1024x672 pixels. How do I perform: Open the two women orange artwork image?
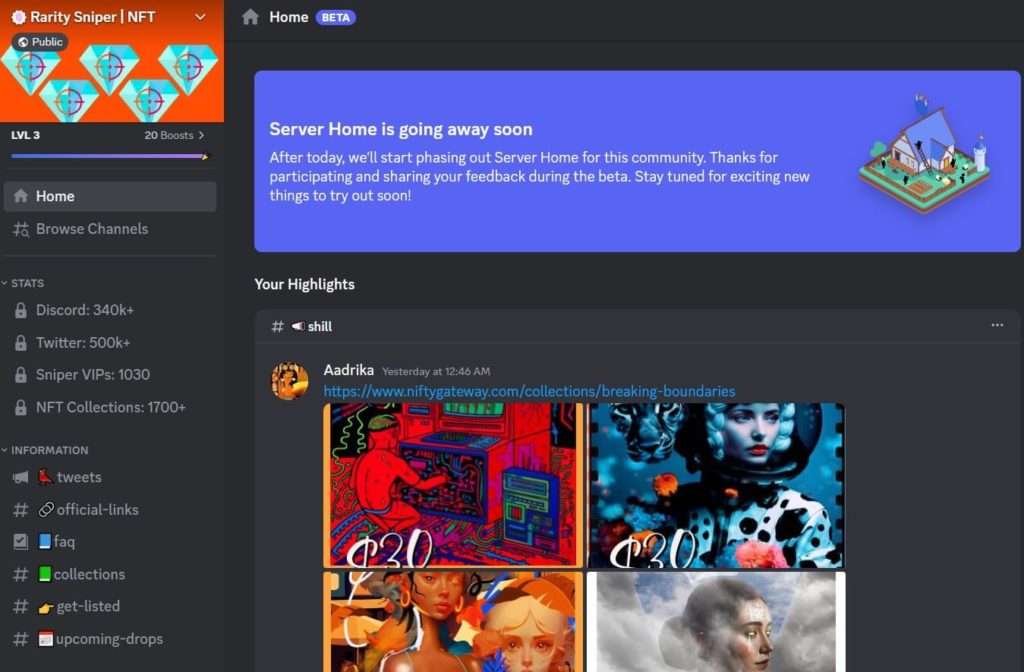pos(453,622)
